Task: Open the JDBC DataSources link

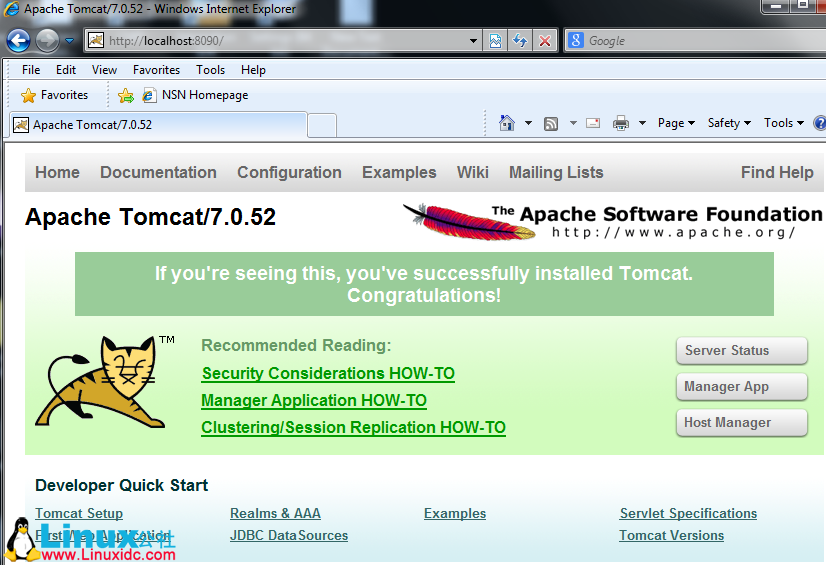Action: [x=289, y=536]
